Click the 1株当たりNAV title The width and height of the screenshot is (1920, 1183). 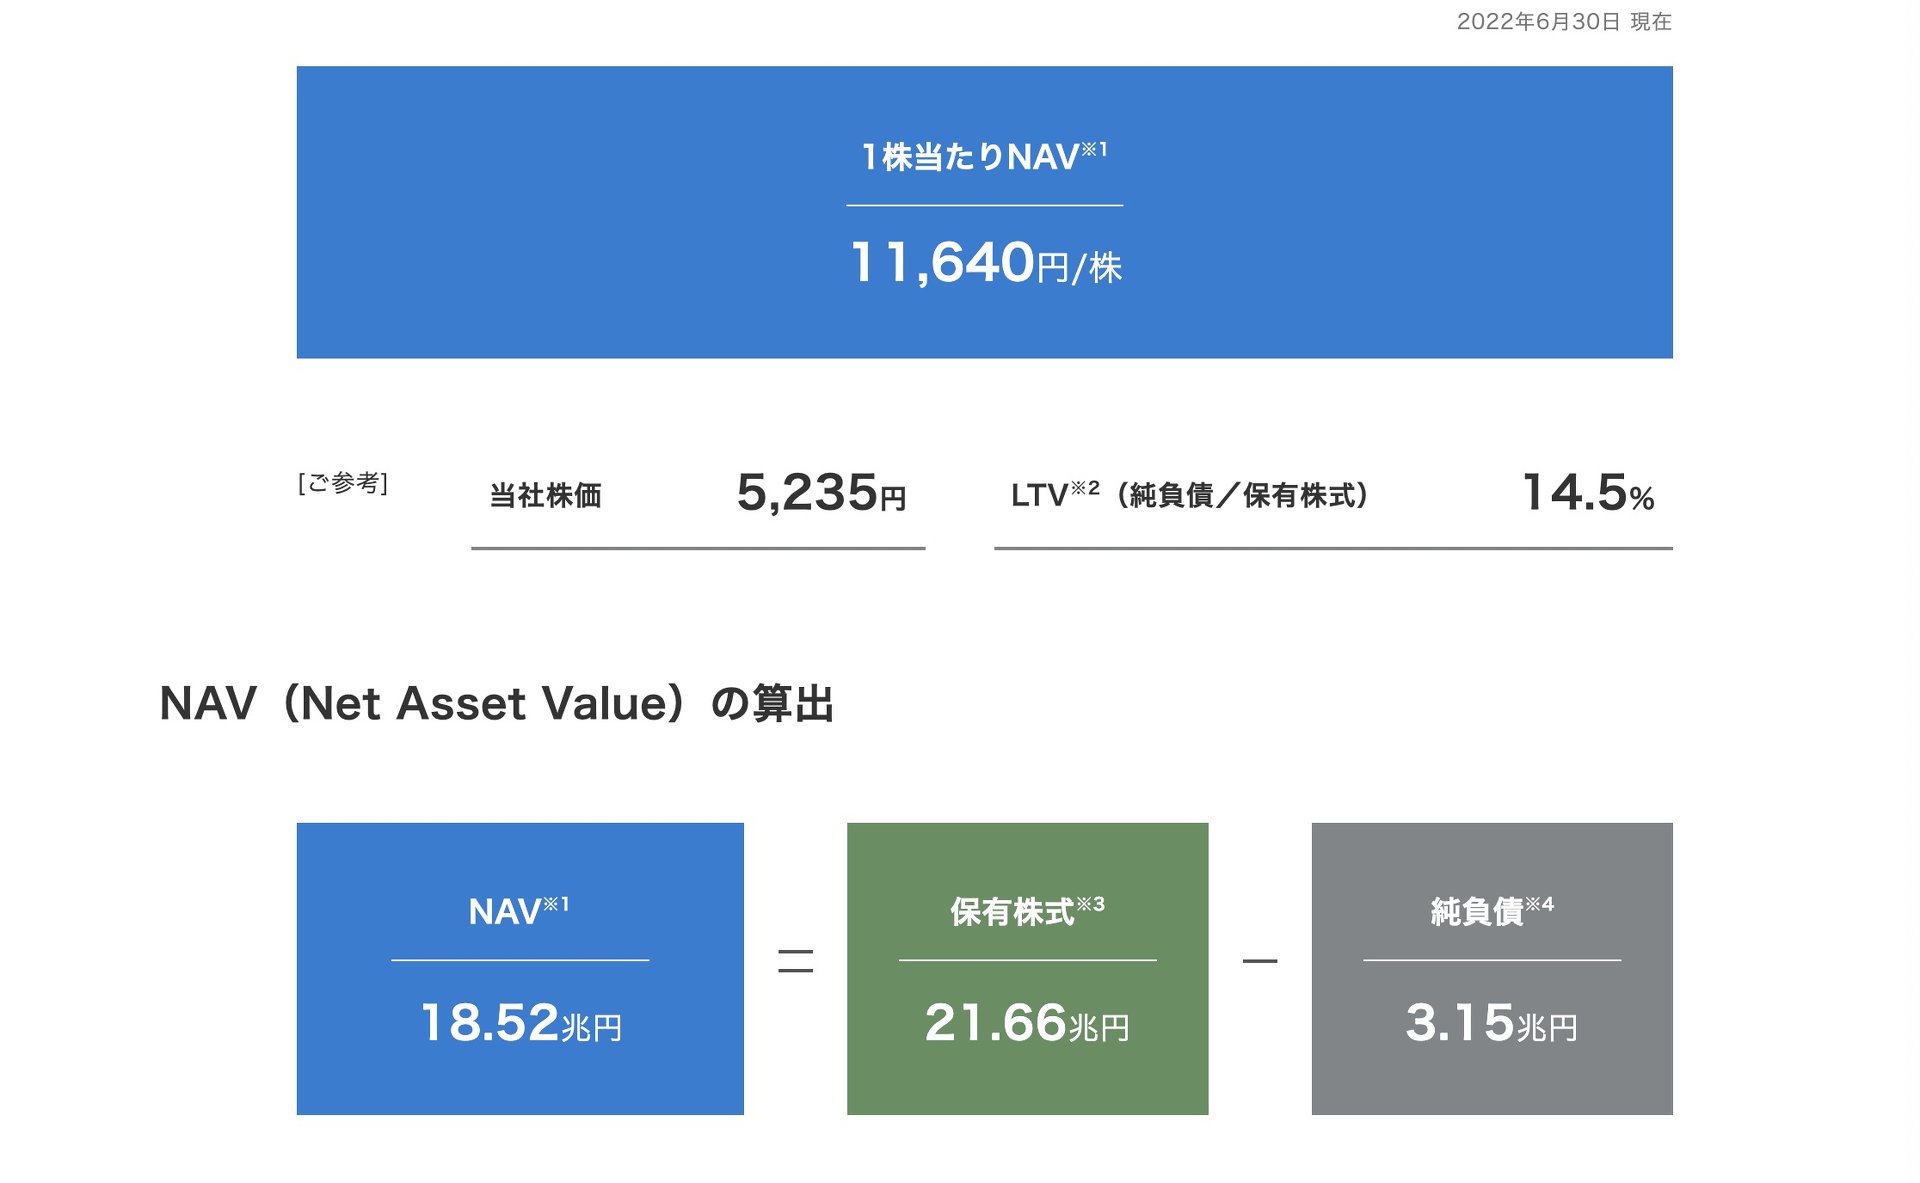[x=970, y=157]
